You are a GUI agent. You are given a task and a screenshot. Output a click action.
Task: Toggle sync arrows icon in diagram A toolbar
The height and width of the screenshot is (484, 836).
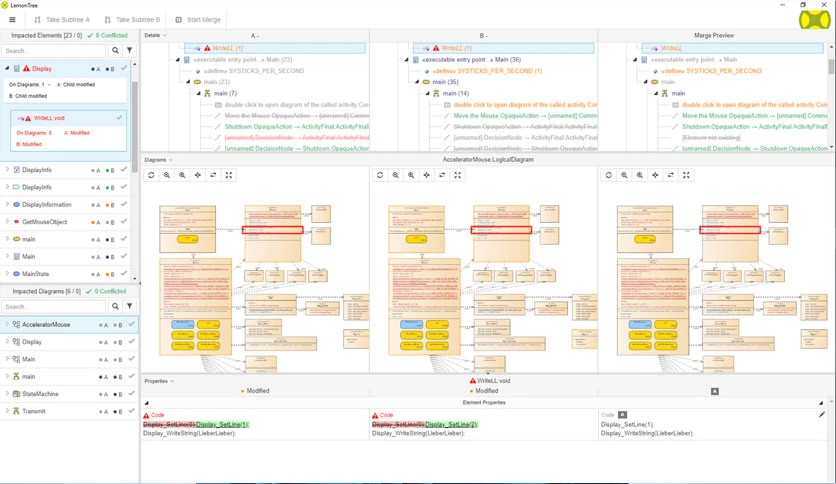pyautogui.click(x=213, y=175)
